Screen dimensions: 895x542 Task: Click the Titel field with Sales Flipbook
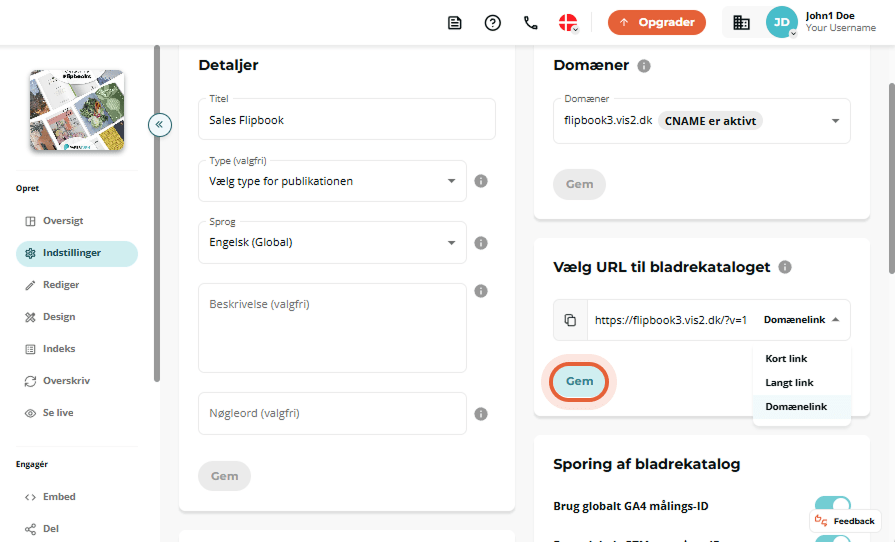(346, 119)
